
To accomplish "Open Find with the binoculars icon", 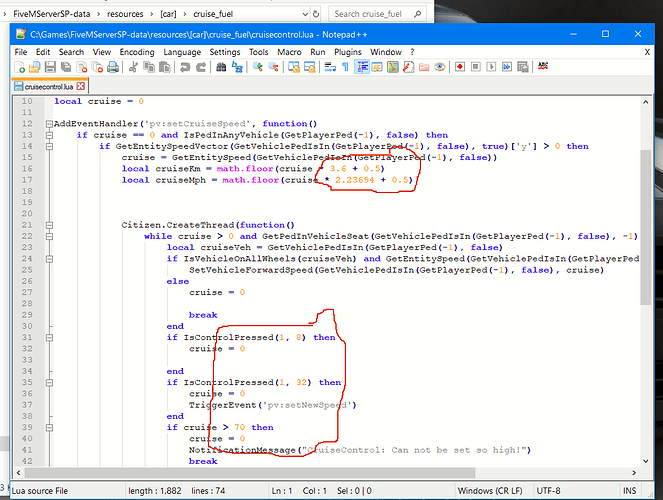I will point(221,67).
